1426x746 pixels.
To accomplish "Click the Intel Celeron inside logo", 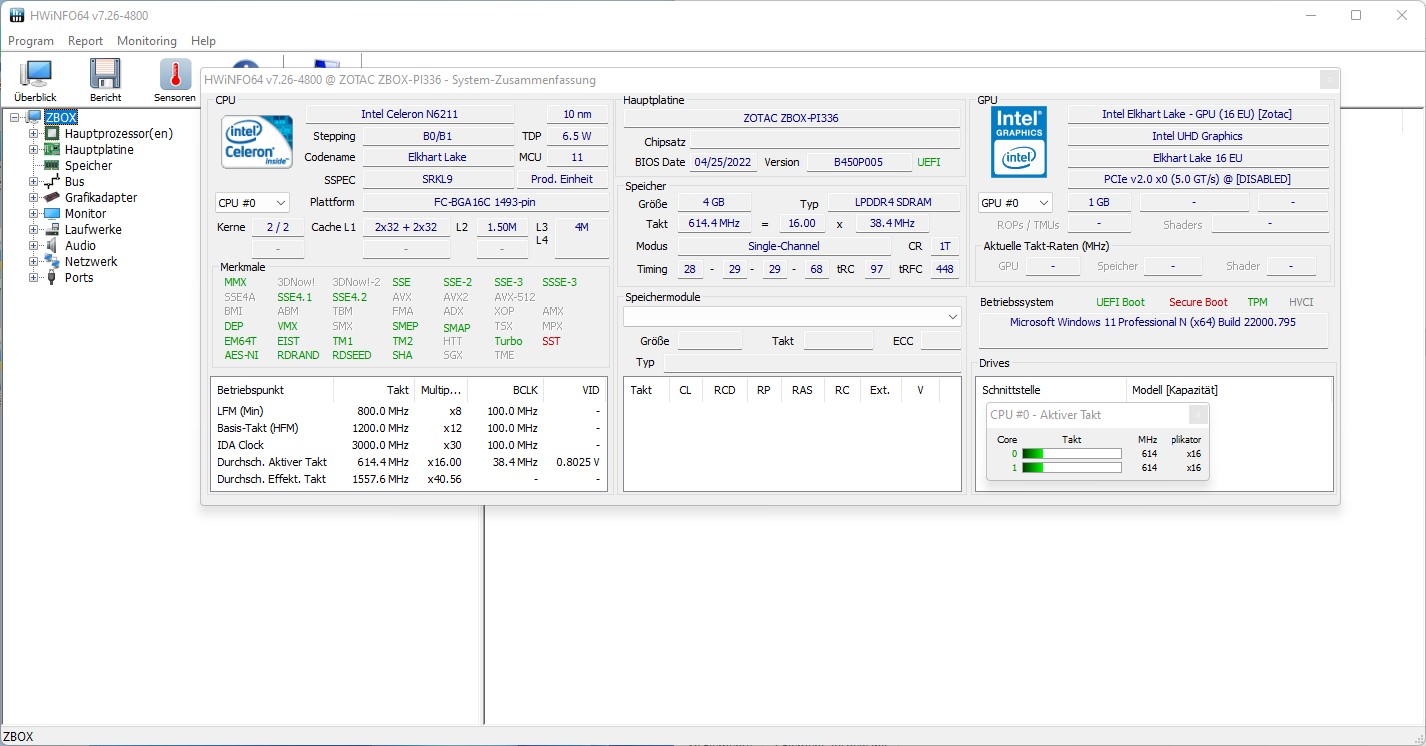I will pos(257,142).
